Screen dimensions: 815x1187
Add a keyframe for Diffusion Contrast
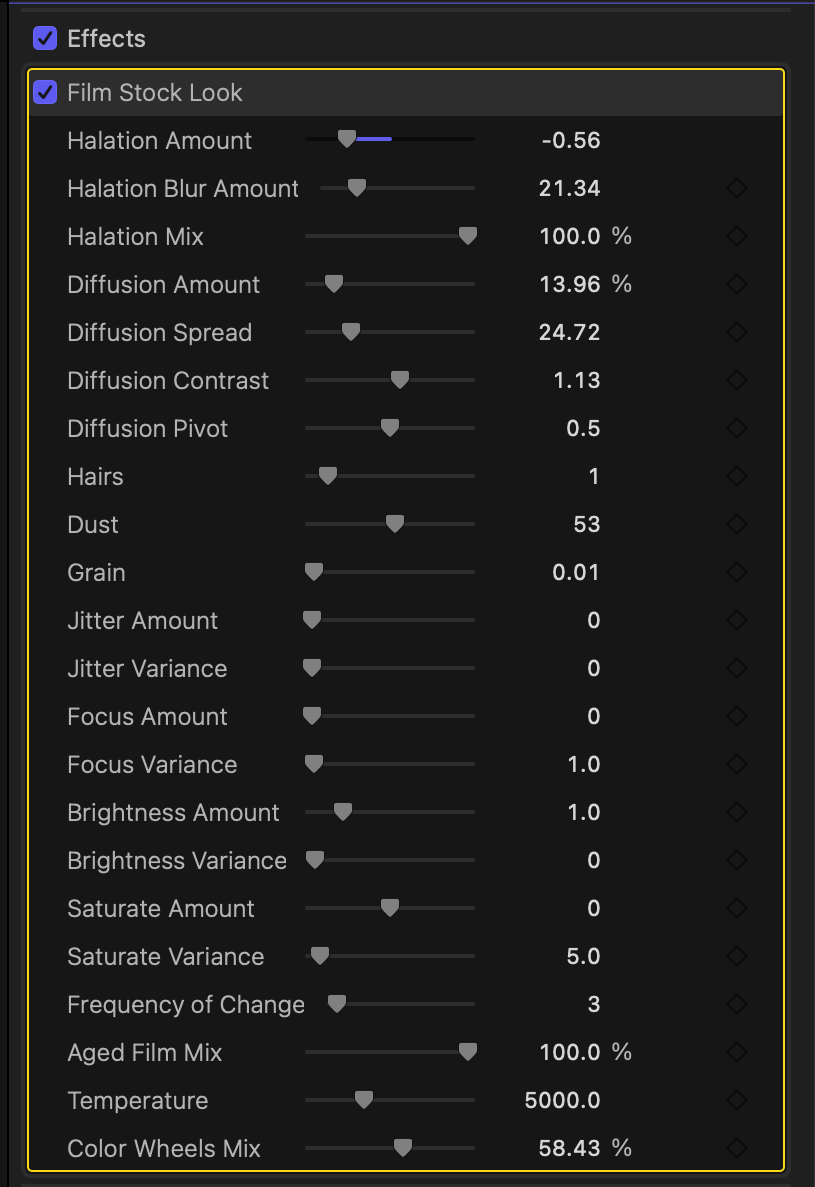(x=736, y=380)
